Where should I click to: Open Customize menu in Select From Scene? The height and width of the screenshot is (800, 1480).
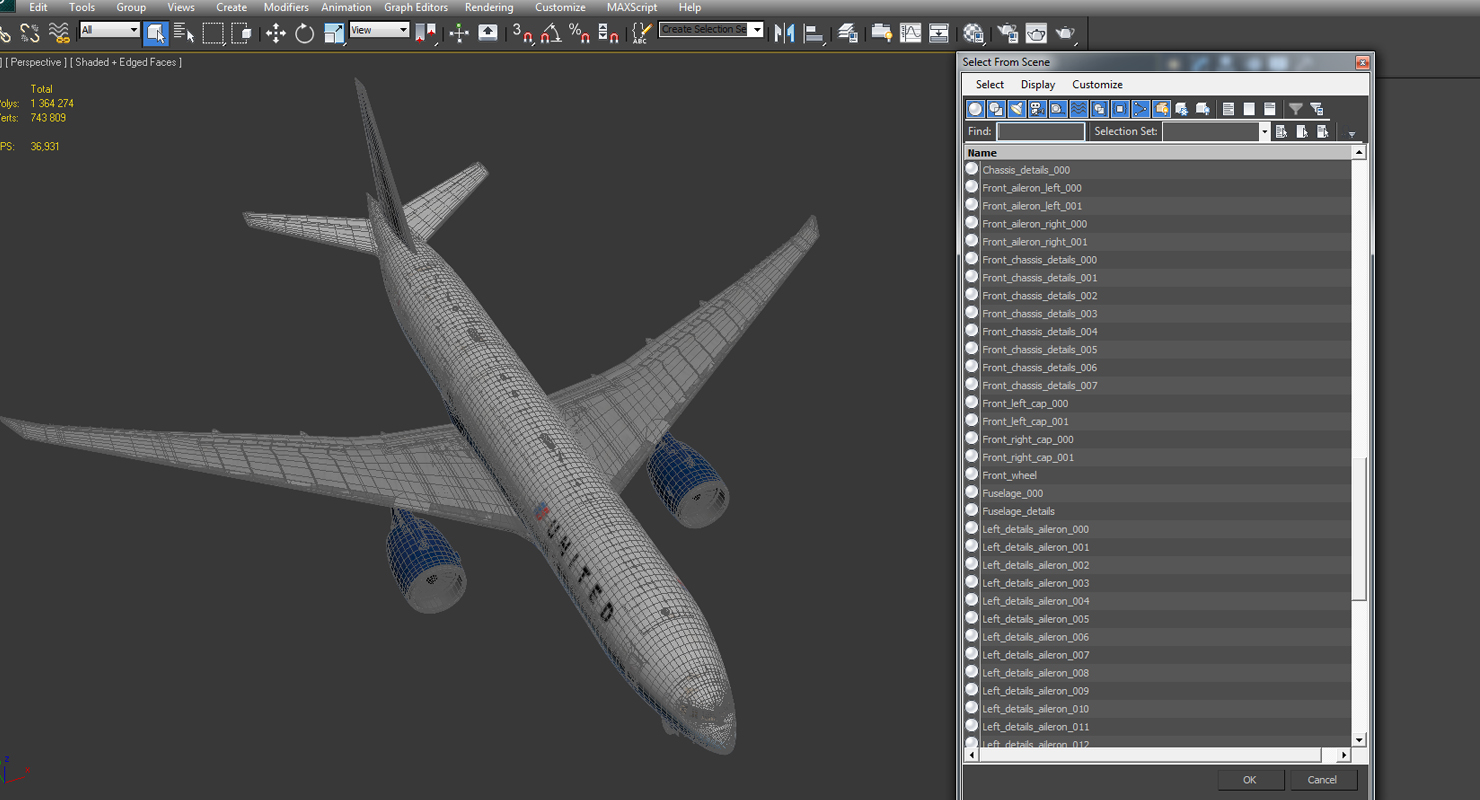1097,85
